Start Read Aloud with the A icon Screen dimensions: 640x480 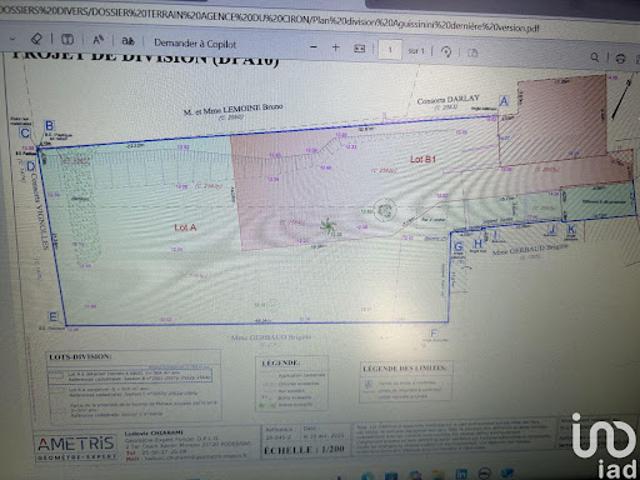98,40
